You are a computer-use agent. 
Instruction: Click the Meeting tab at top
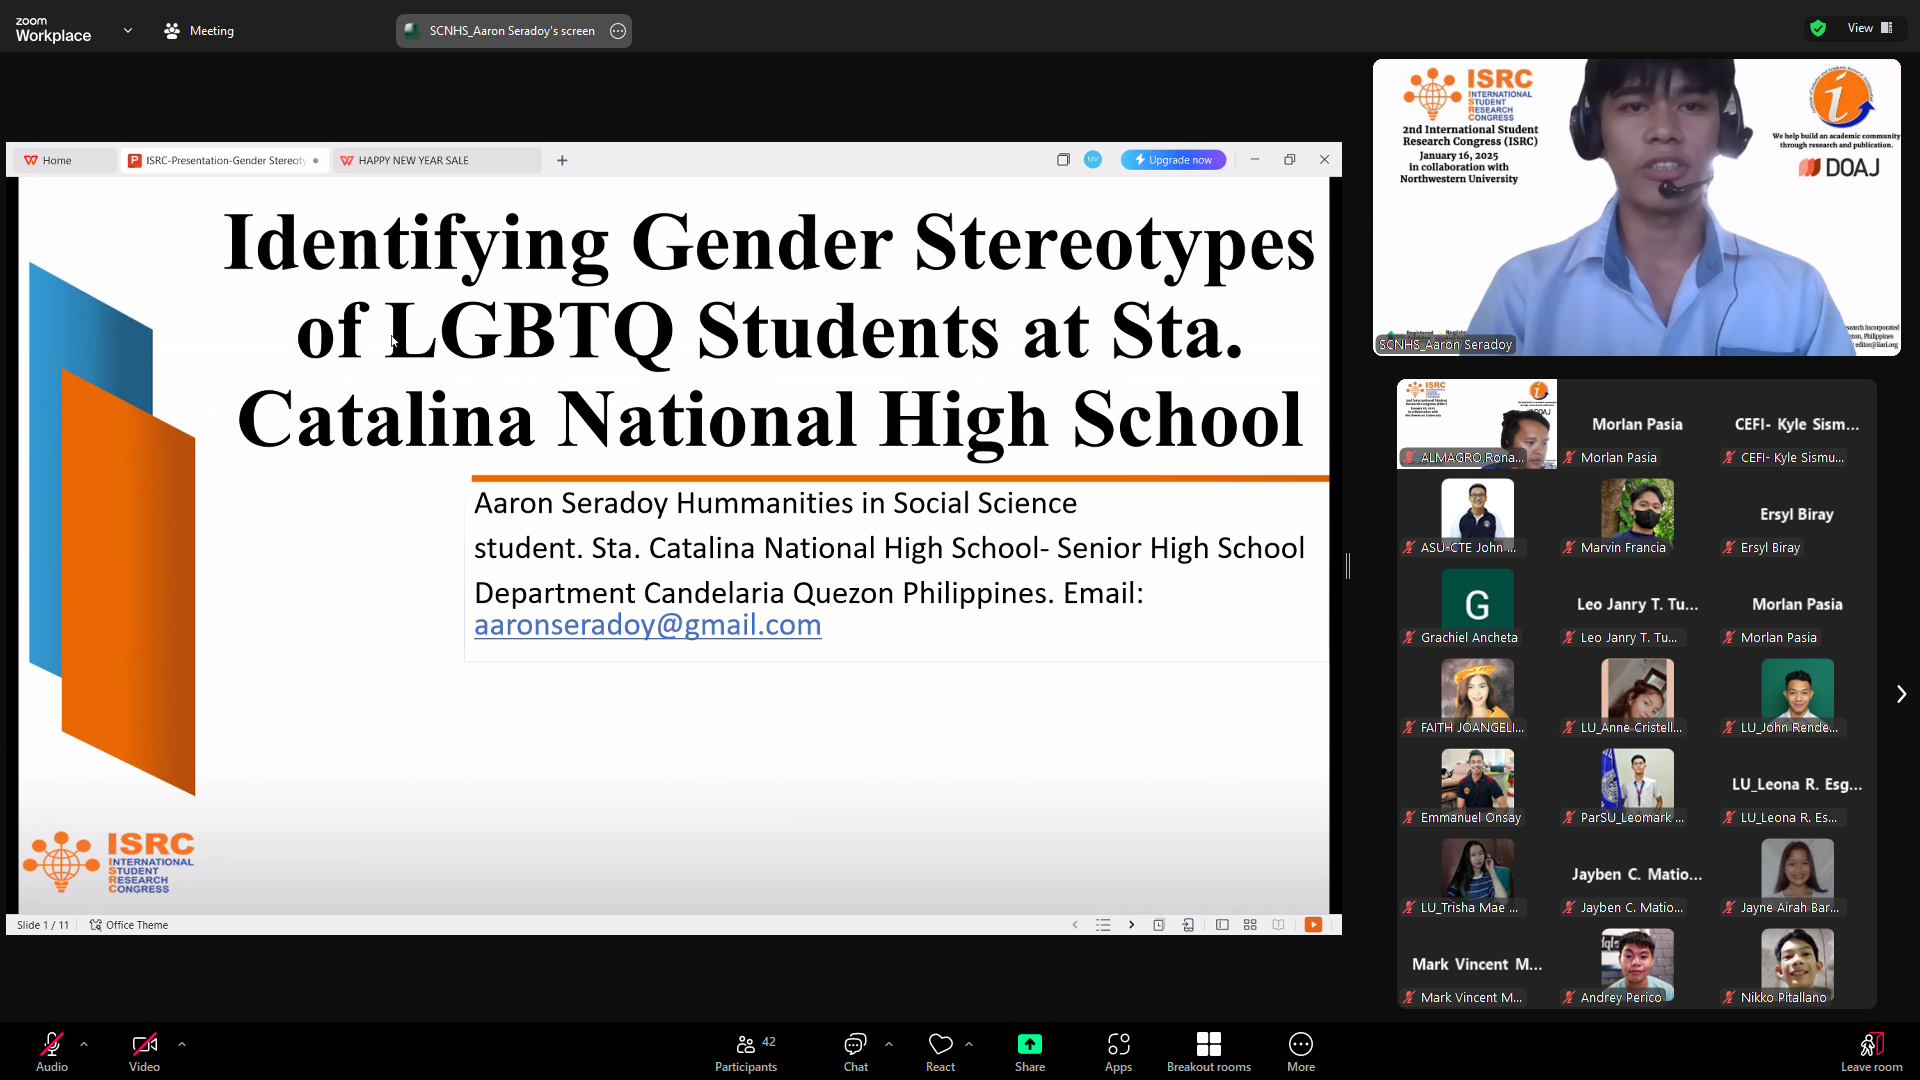click(199, 31)
